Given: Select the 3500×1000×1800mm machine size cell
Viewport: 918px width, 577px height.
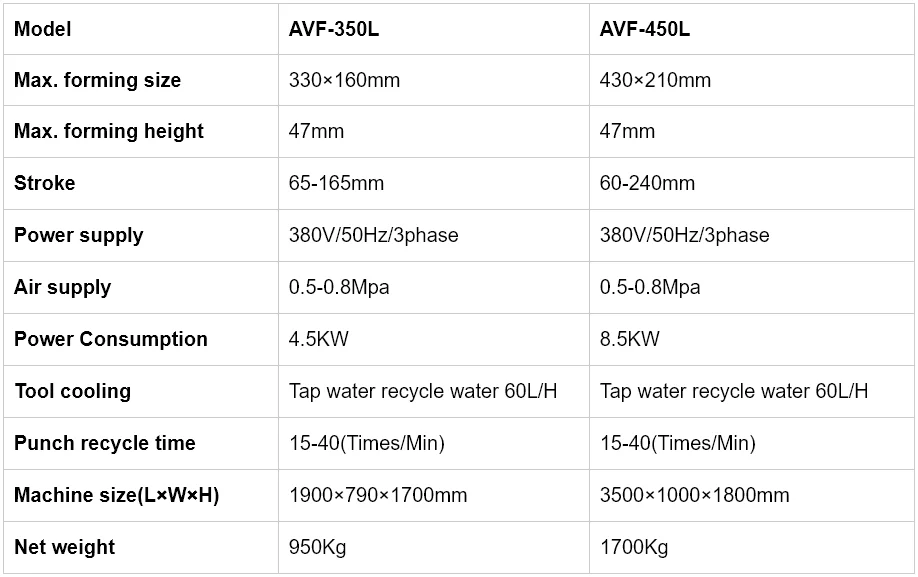Looking at the screenshot, I should pos(694,495).
